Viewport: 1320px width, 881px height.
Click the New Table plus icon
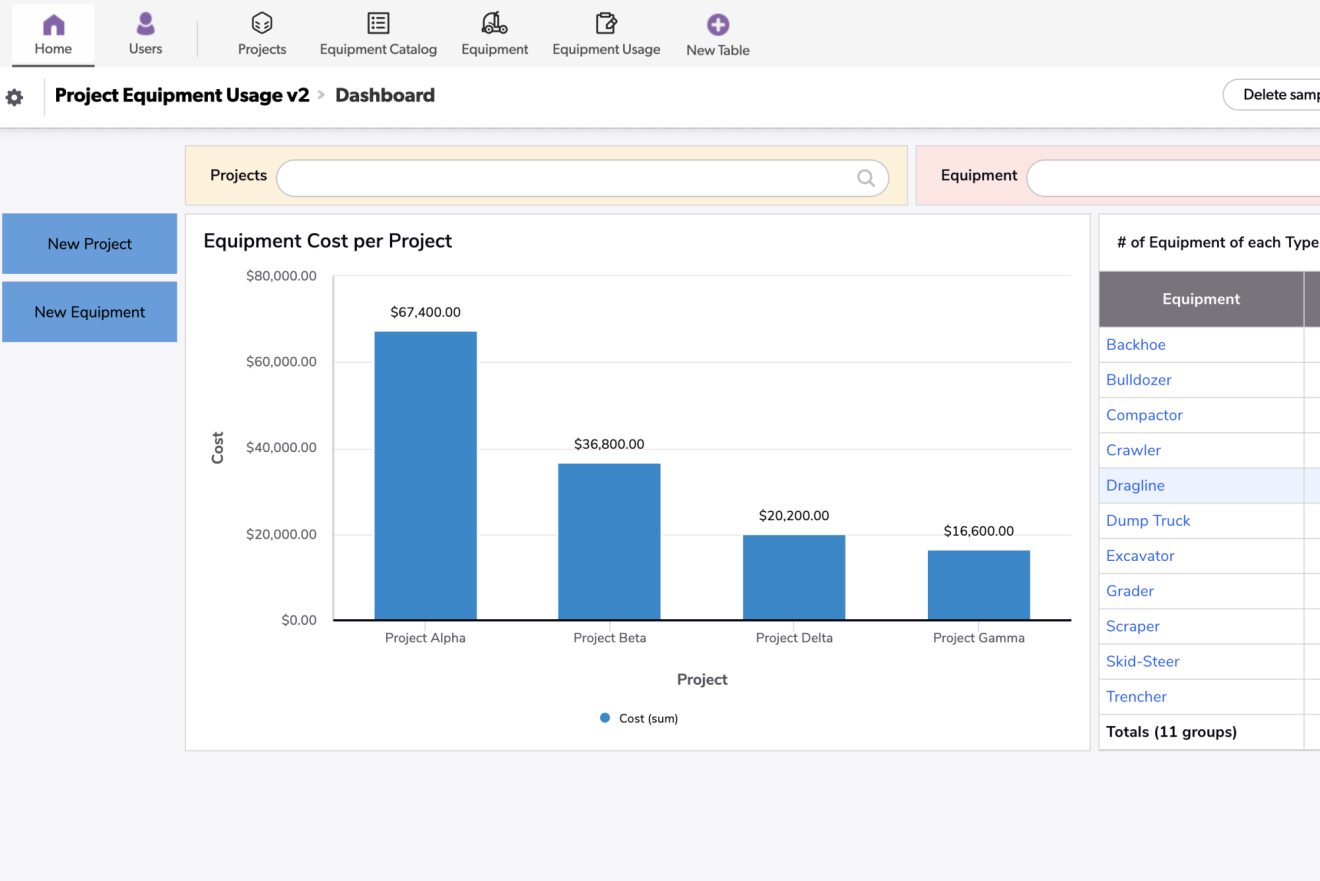click(x=717, y=25)
